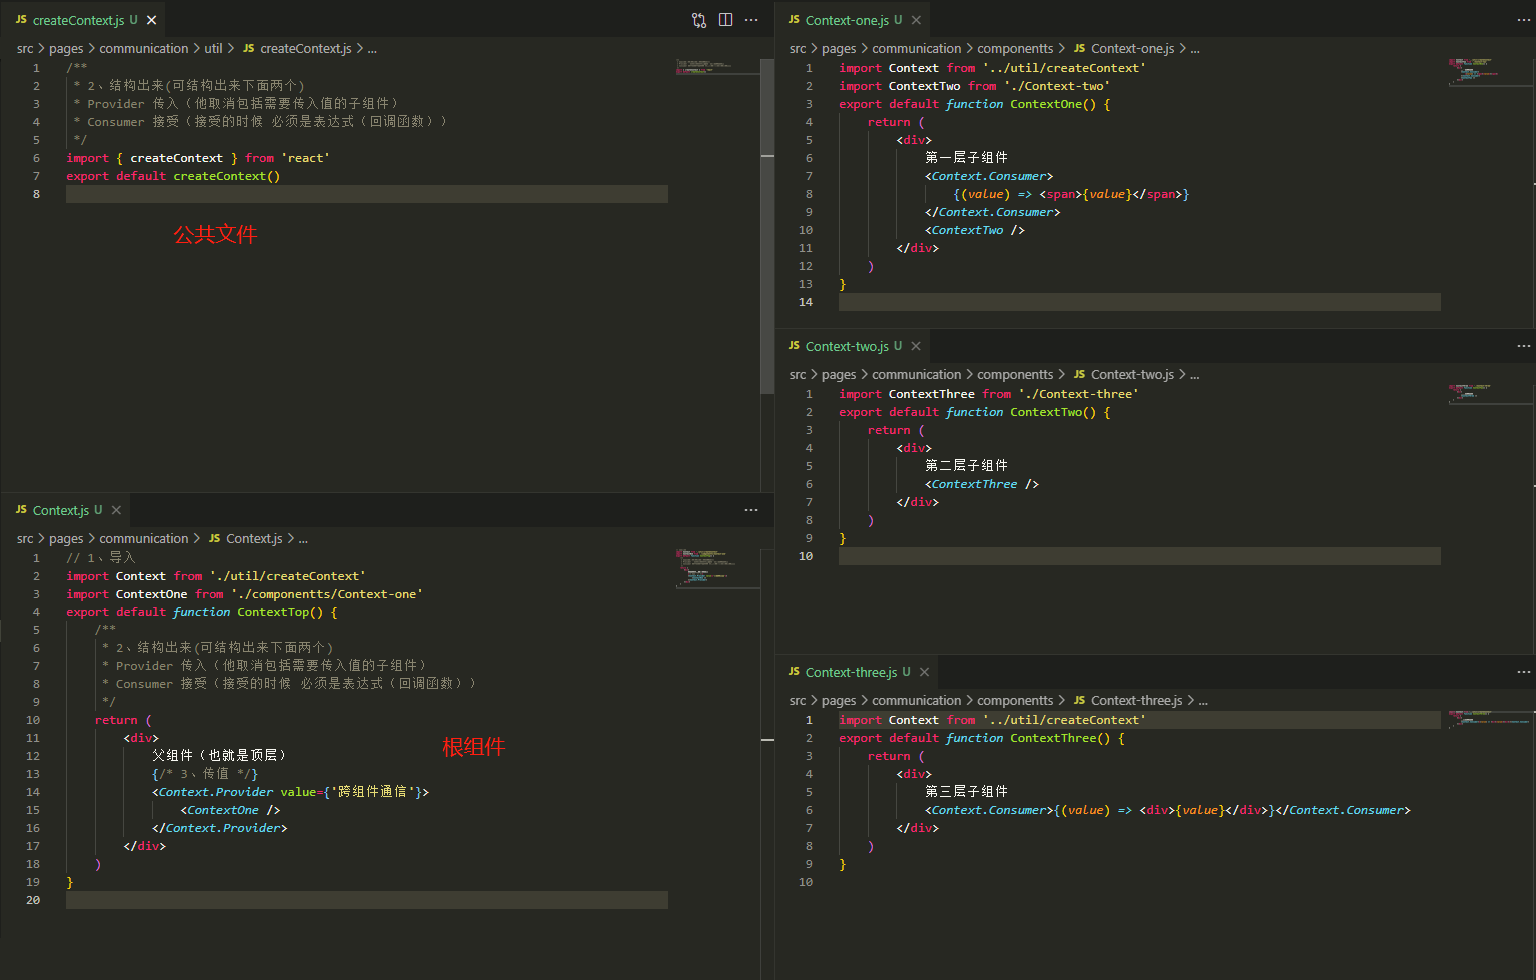The height and width of the screenshot is (980, 1536).
Task: Select the Context-one.js tab
Action: [854, 20]
